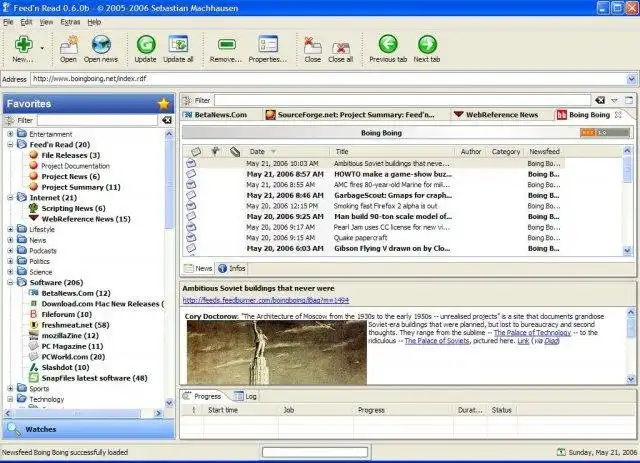Sort by the attachment paperclip column icon
This screenshot has width=640, height=463.
235,151
